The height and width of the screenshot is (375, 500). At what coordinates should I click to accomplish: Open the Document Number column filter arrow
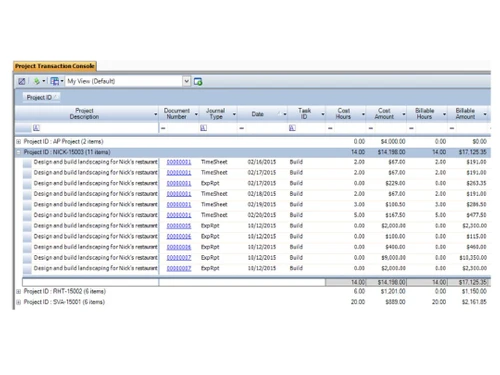(x=196, y=114)
